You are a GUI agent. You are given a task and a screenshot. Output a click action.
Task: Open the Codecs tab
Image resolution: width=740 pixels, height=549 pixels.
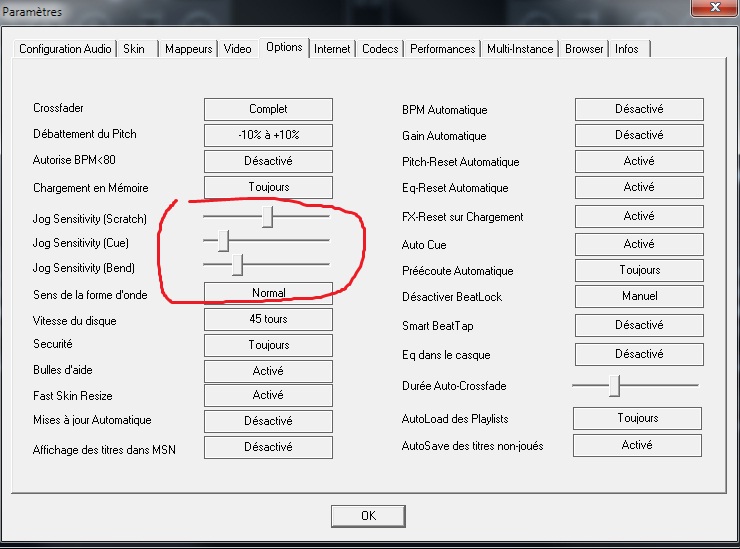380,49
